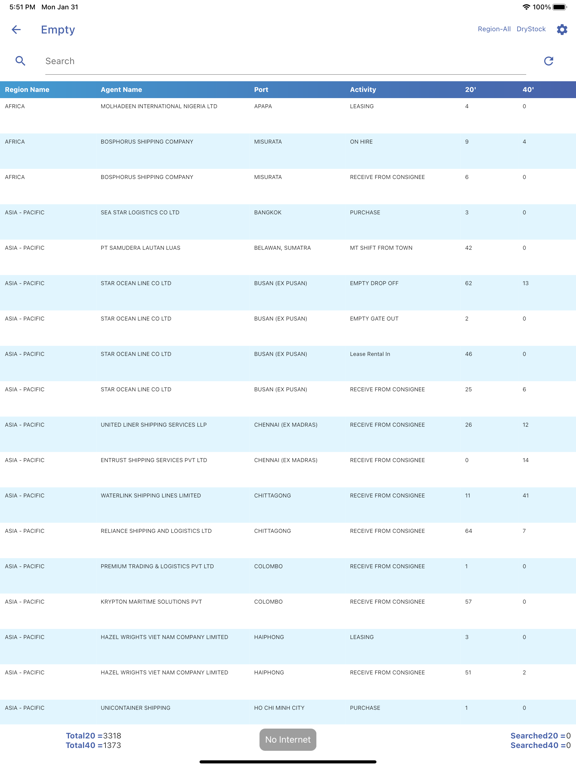Image resolution: width=576 pixels, height=768 pixels.
Task: Select the BELAWAN, SUMATRA port cell
Action: [282, 248]
